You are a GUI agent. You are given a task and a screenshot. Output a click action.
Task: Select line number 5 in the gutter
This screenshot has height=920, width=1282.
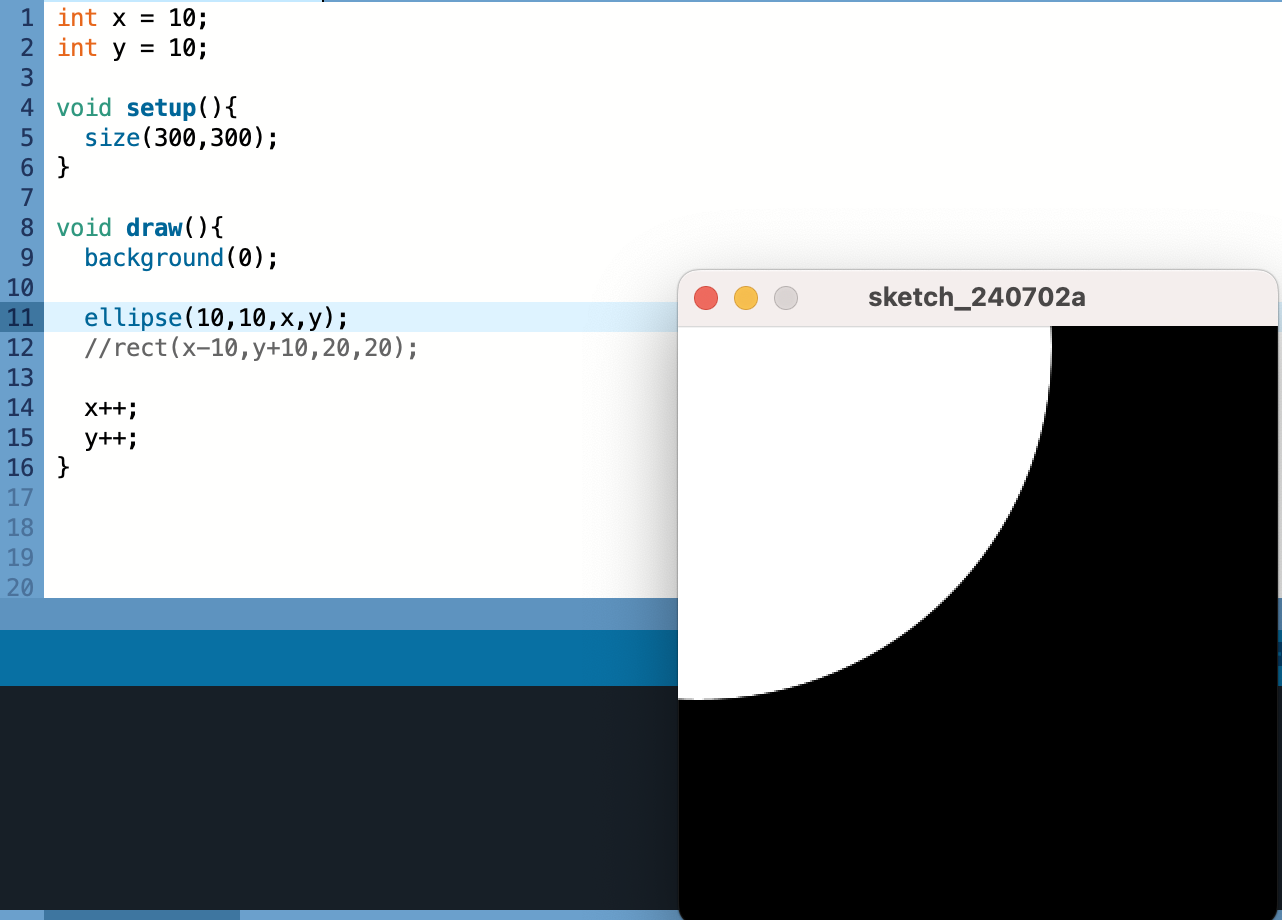click(26, 138)
